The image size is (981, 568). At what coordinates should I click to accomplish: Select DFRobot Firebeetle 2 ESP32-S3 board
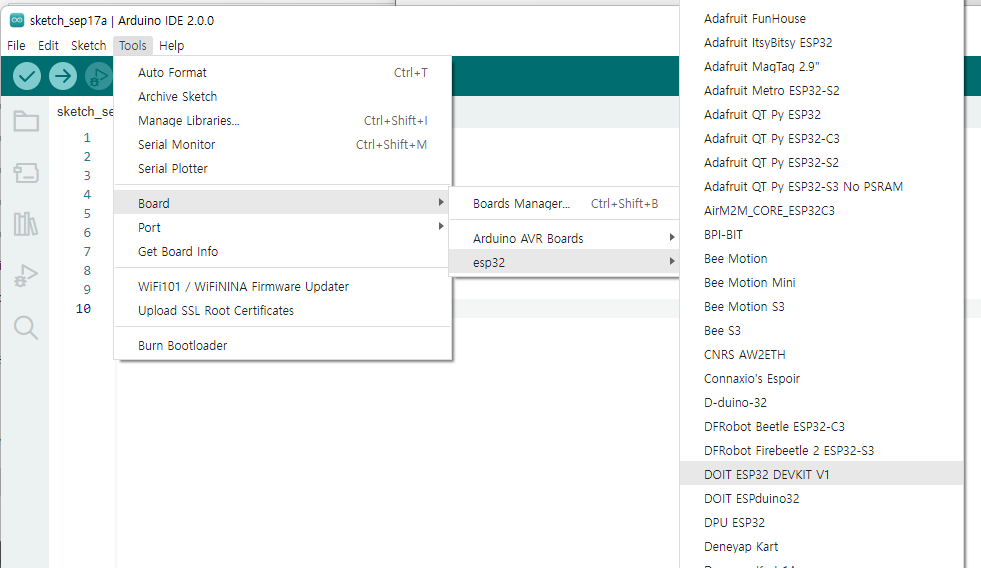click(x=821, y=450)
